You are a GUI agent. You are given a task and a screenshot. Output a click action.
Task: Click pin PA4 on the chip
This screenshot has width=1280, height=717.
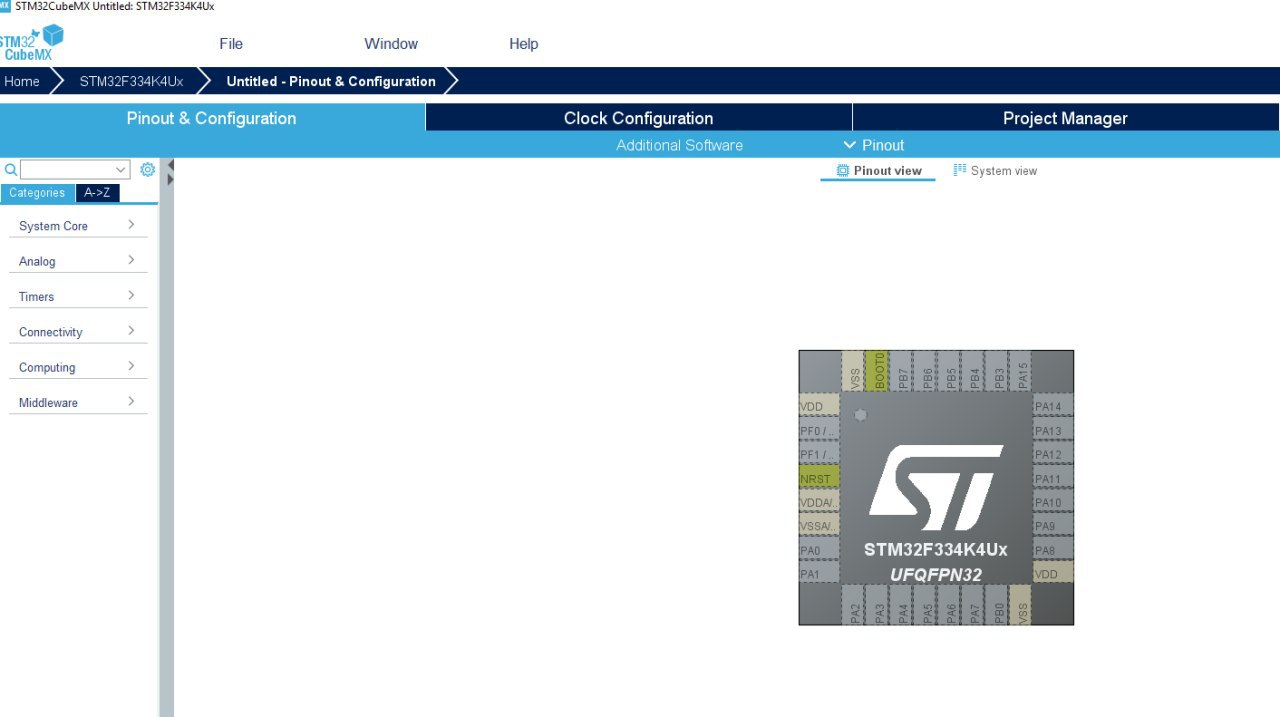tap(902, 605)
